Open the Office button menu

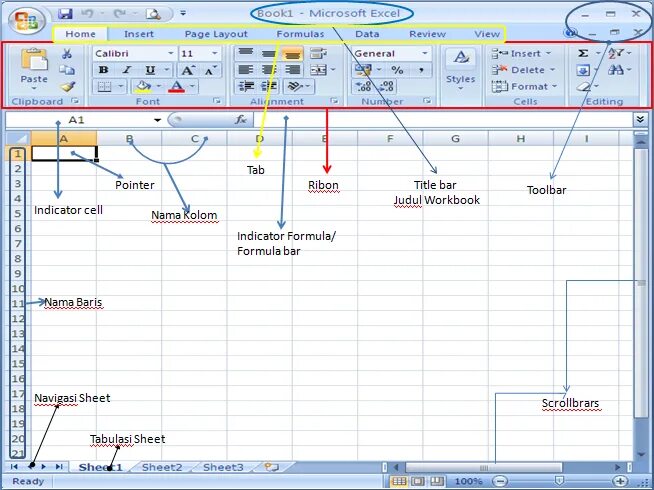pos(26,20)
